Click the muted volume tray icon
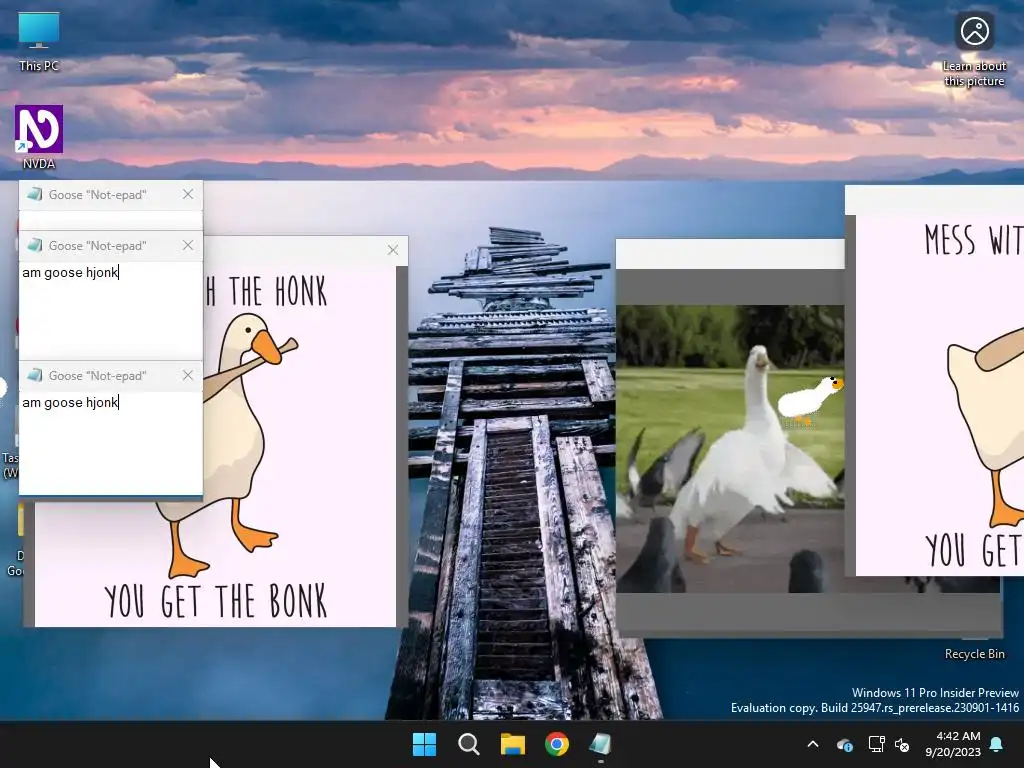Screen dimensions: 1024x768 pyautogui.click(x=902, y=744)
